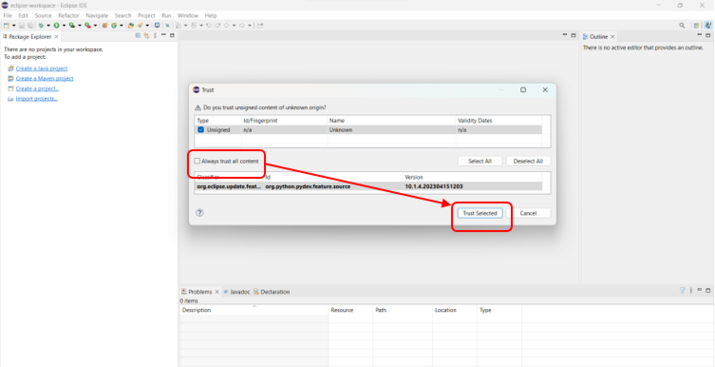
Task: Expand the Run button dropdown arrow
Action: pos(64,26)
